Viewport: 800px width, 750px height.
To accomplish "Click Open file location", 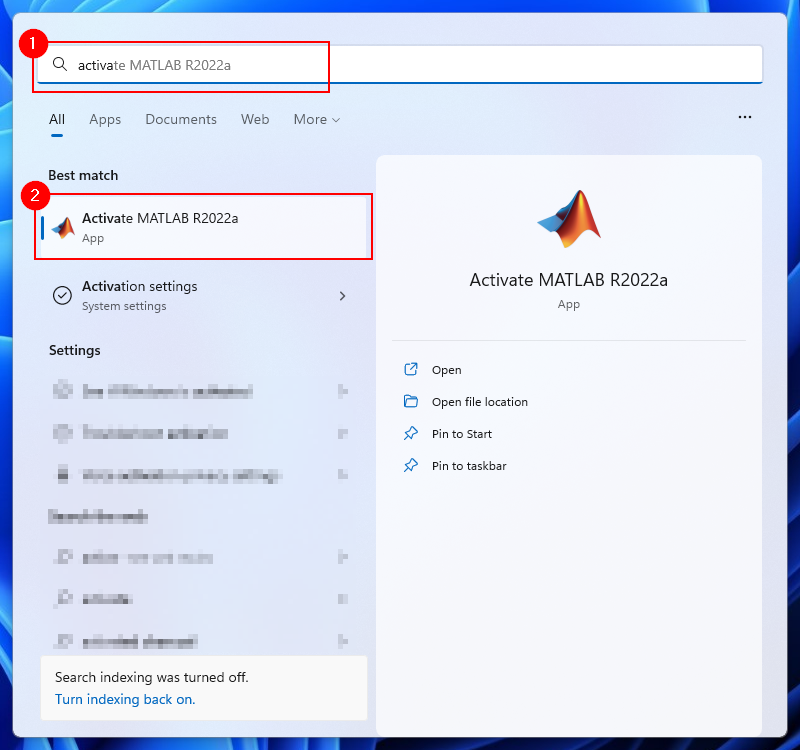I will (480, 402).
